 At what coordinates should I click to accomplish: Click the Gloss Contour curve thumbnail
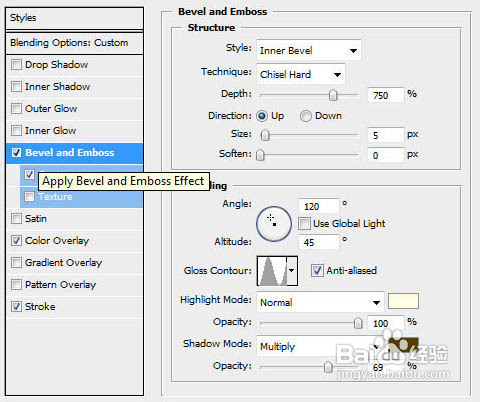tap(272, 271)
